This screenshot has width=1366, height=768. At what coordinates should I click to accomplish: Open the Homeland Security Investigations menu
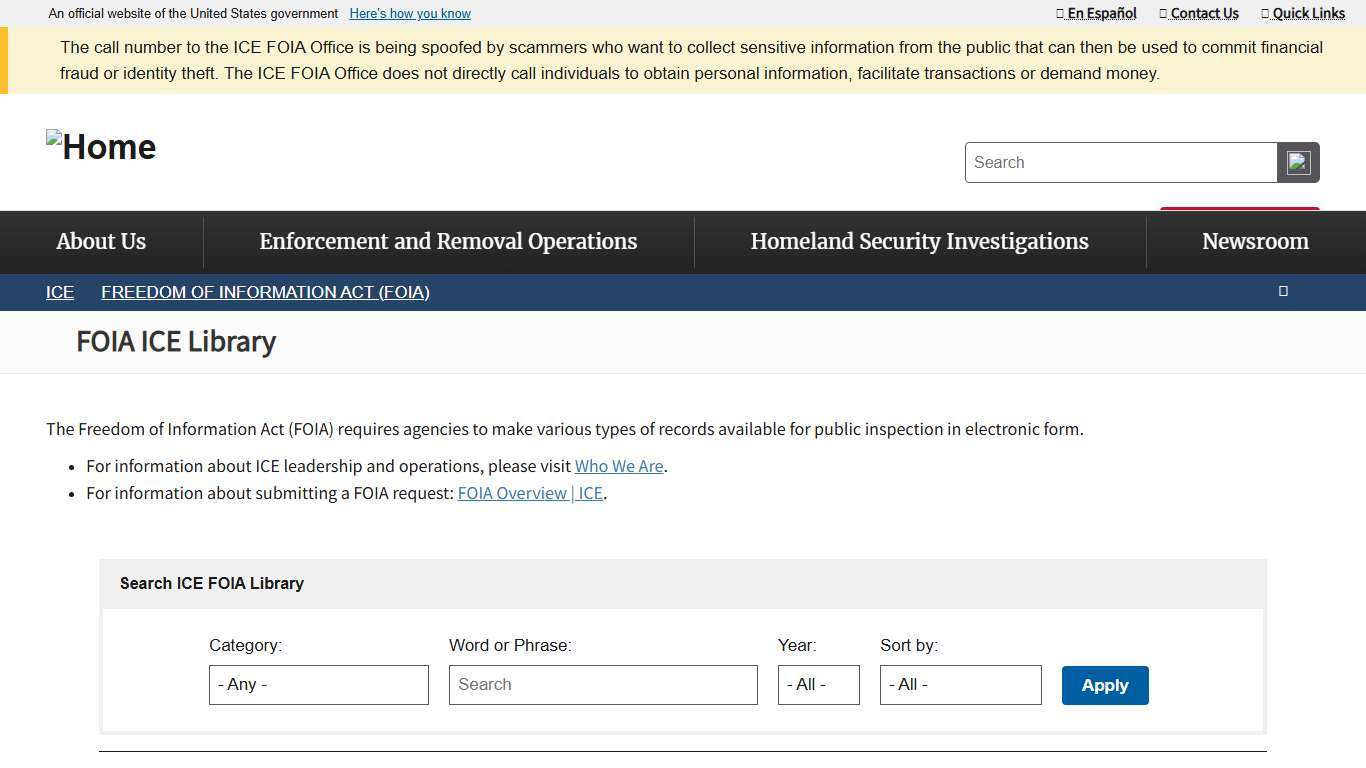click(x=919, y=241)
